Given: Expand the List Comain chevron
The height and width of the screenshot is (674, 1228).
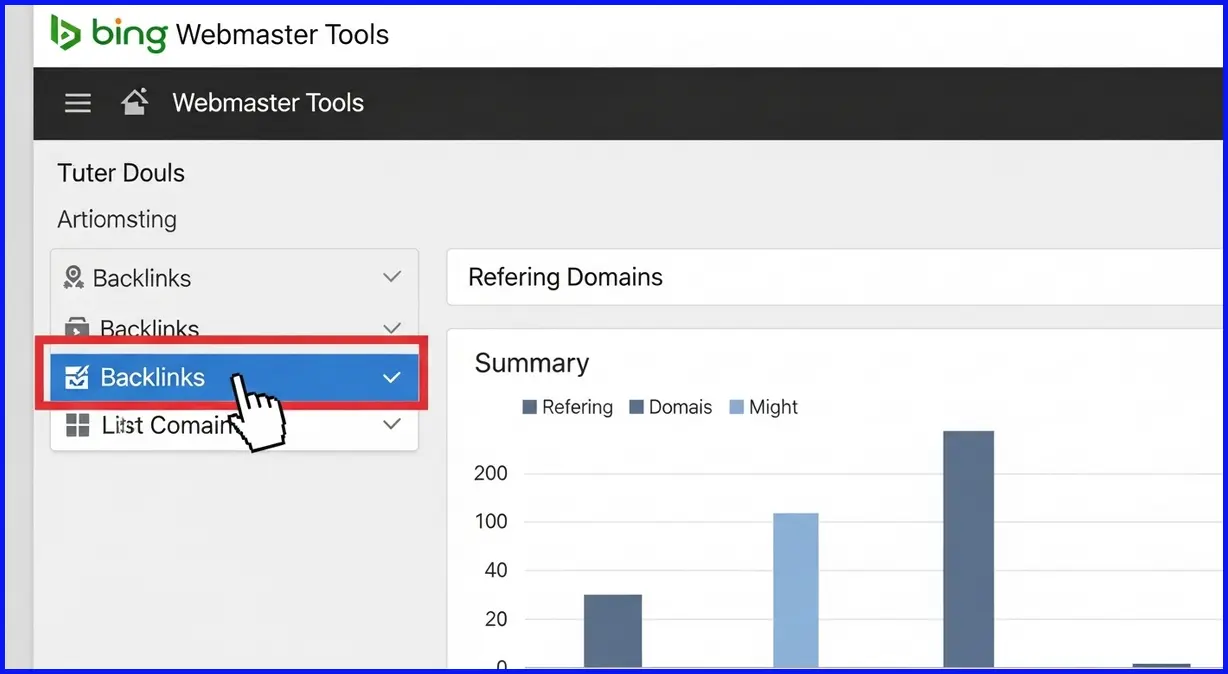Looking at the screenshot, I should pyautogui.click(x=392, y=424).
